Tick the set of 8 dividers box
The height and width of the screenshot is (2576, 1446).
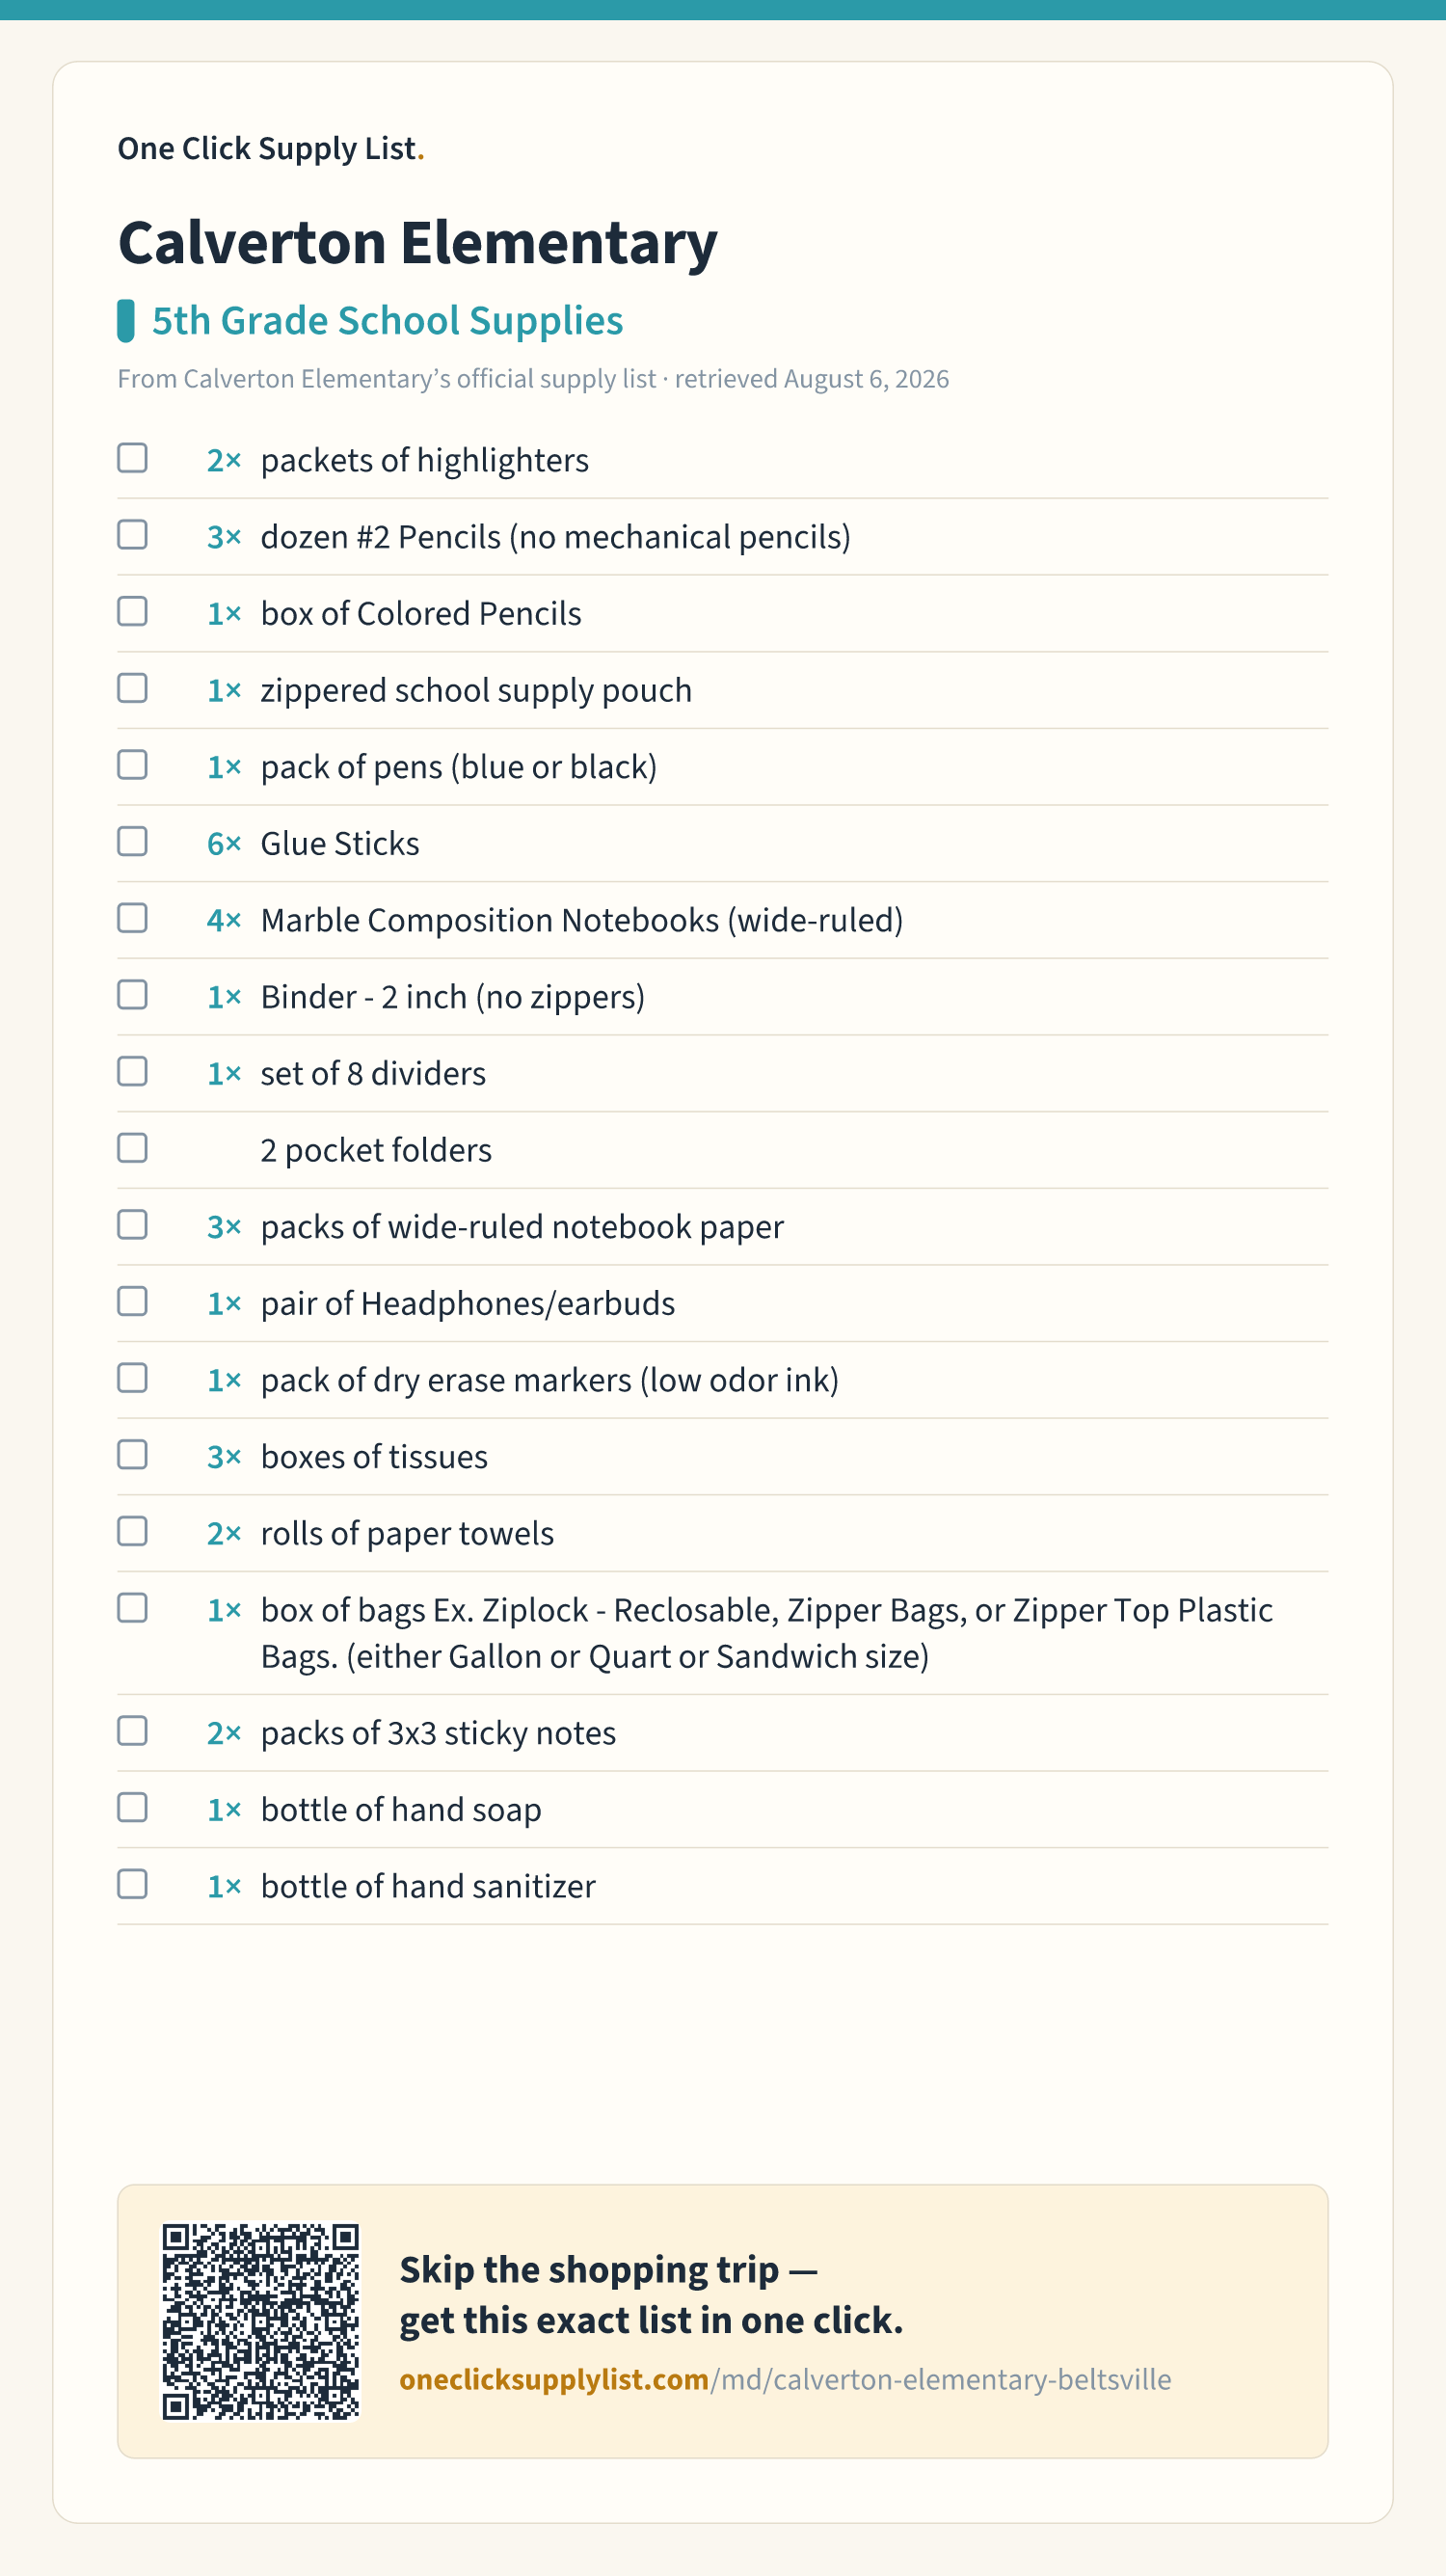pyautogui.click(x=132, y=1071)
